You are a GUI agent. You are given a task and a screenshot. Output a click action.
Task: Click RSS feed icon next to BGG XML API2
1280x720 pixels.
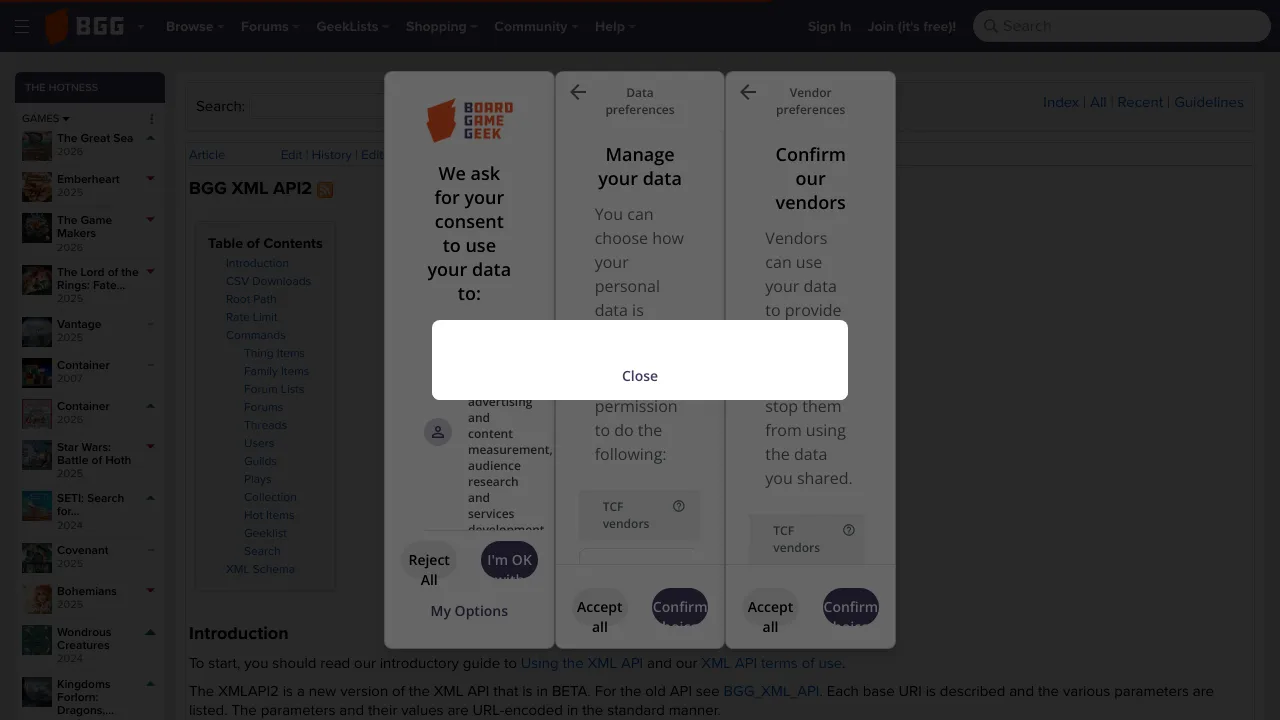pyautogui.click(x=325, y=189)
